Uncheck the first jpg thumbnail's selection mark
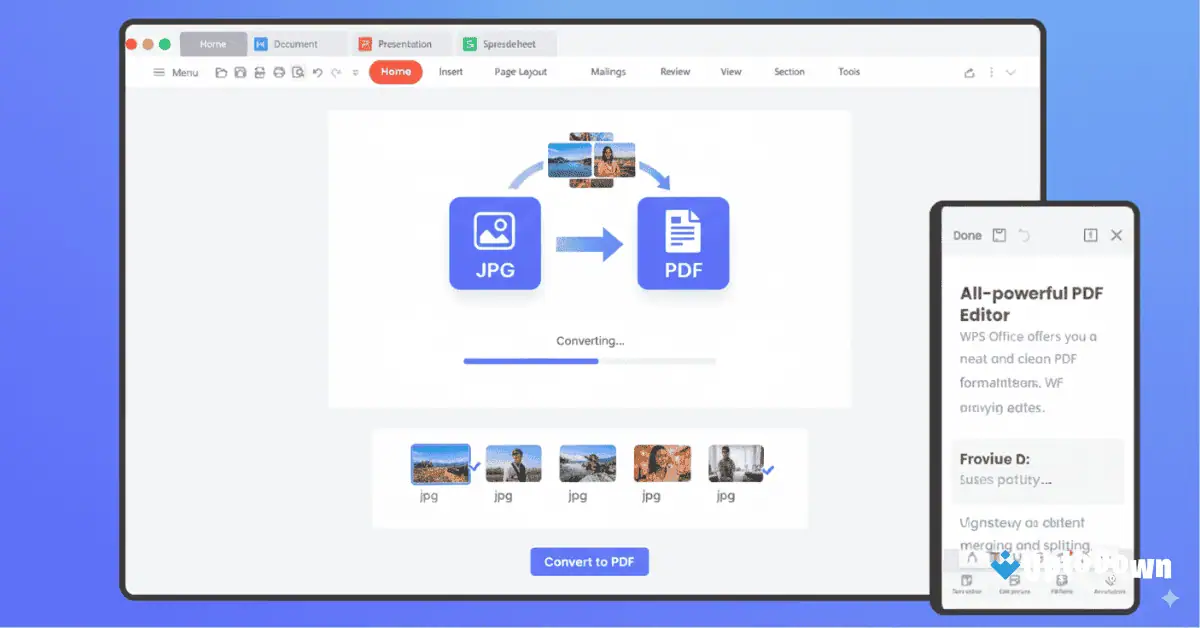1200x628 pixels. click(x=477, y=466)
